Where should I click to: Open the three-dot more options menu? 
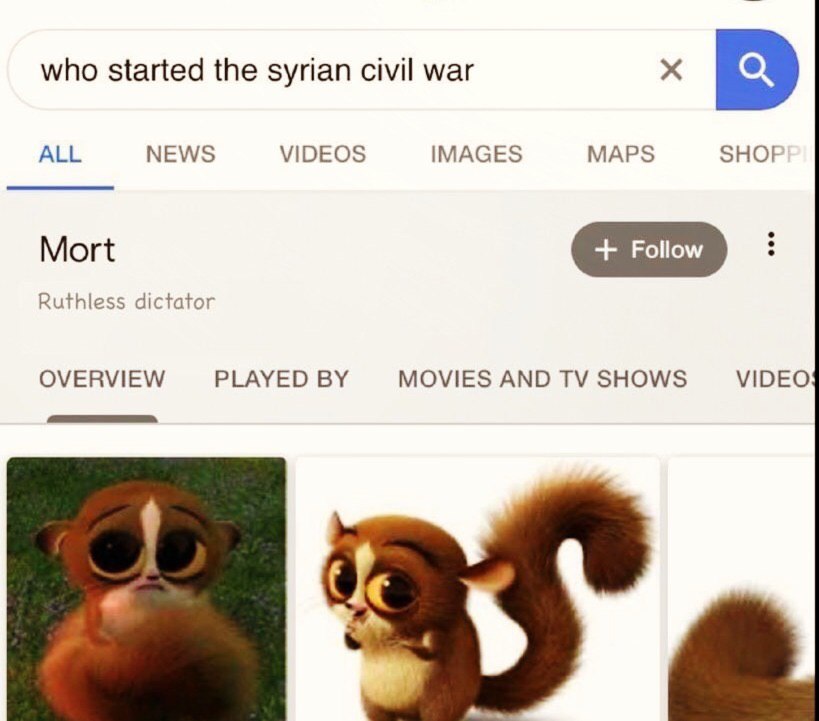(770, 245)
